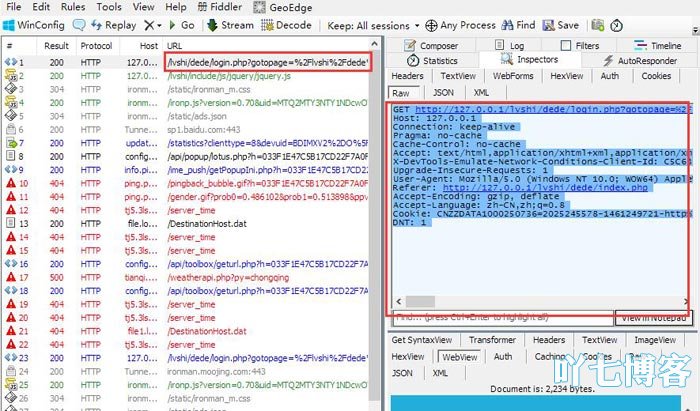Open response ImageView tab
The height and width of the screenshot is (411, 700).
click(x=655, y=340)
